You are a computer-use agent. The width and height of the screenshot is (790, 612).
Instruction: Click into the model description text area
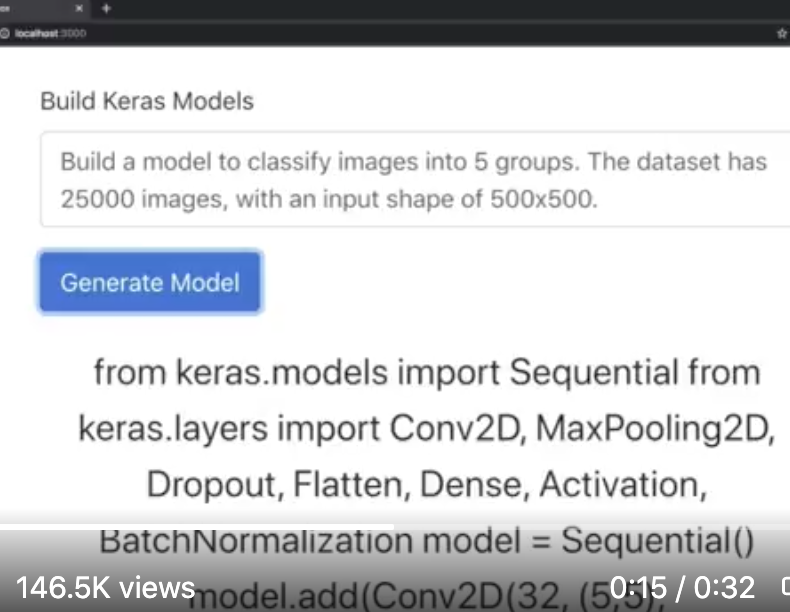(x=415, y=180)
